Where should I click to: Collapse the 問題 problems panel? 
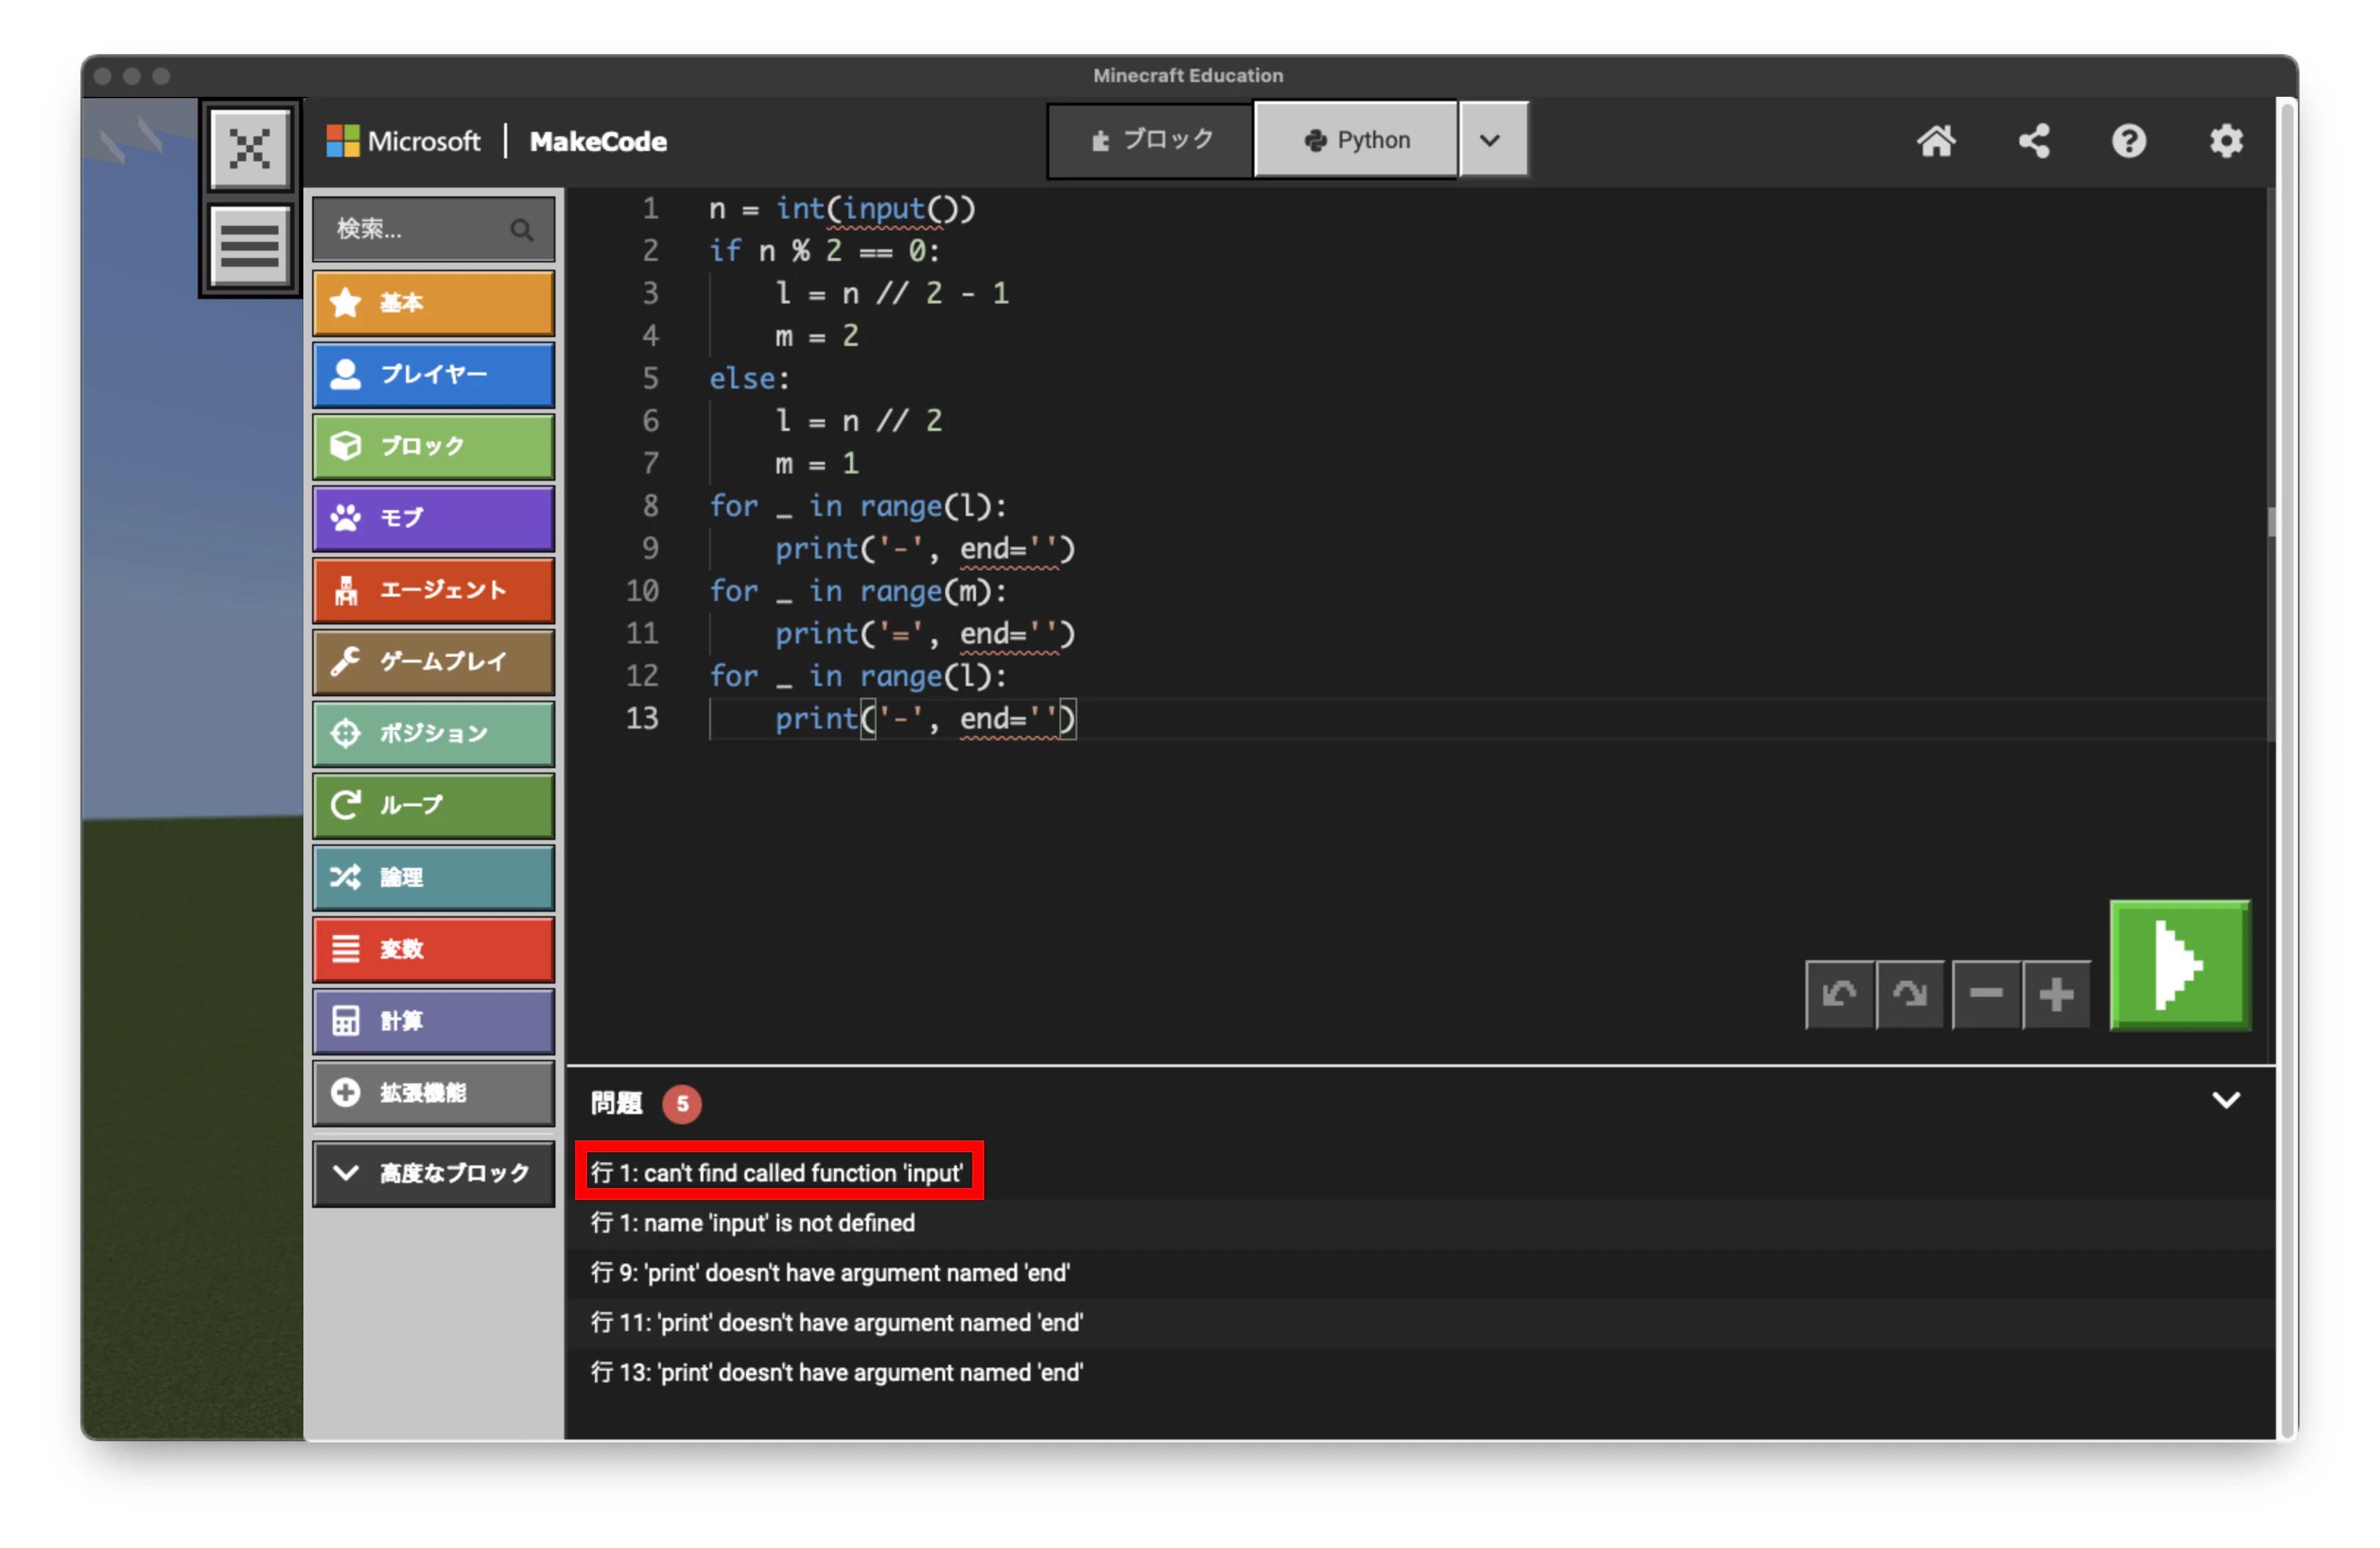(2226, 1100)
